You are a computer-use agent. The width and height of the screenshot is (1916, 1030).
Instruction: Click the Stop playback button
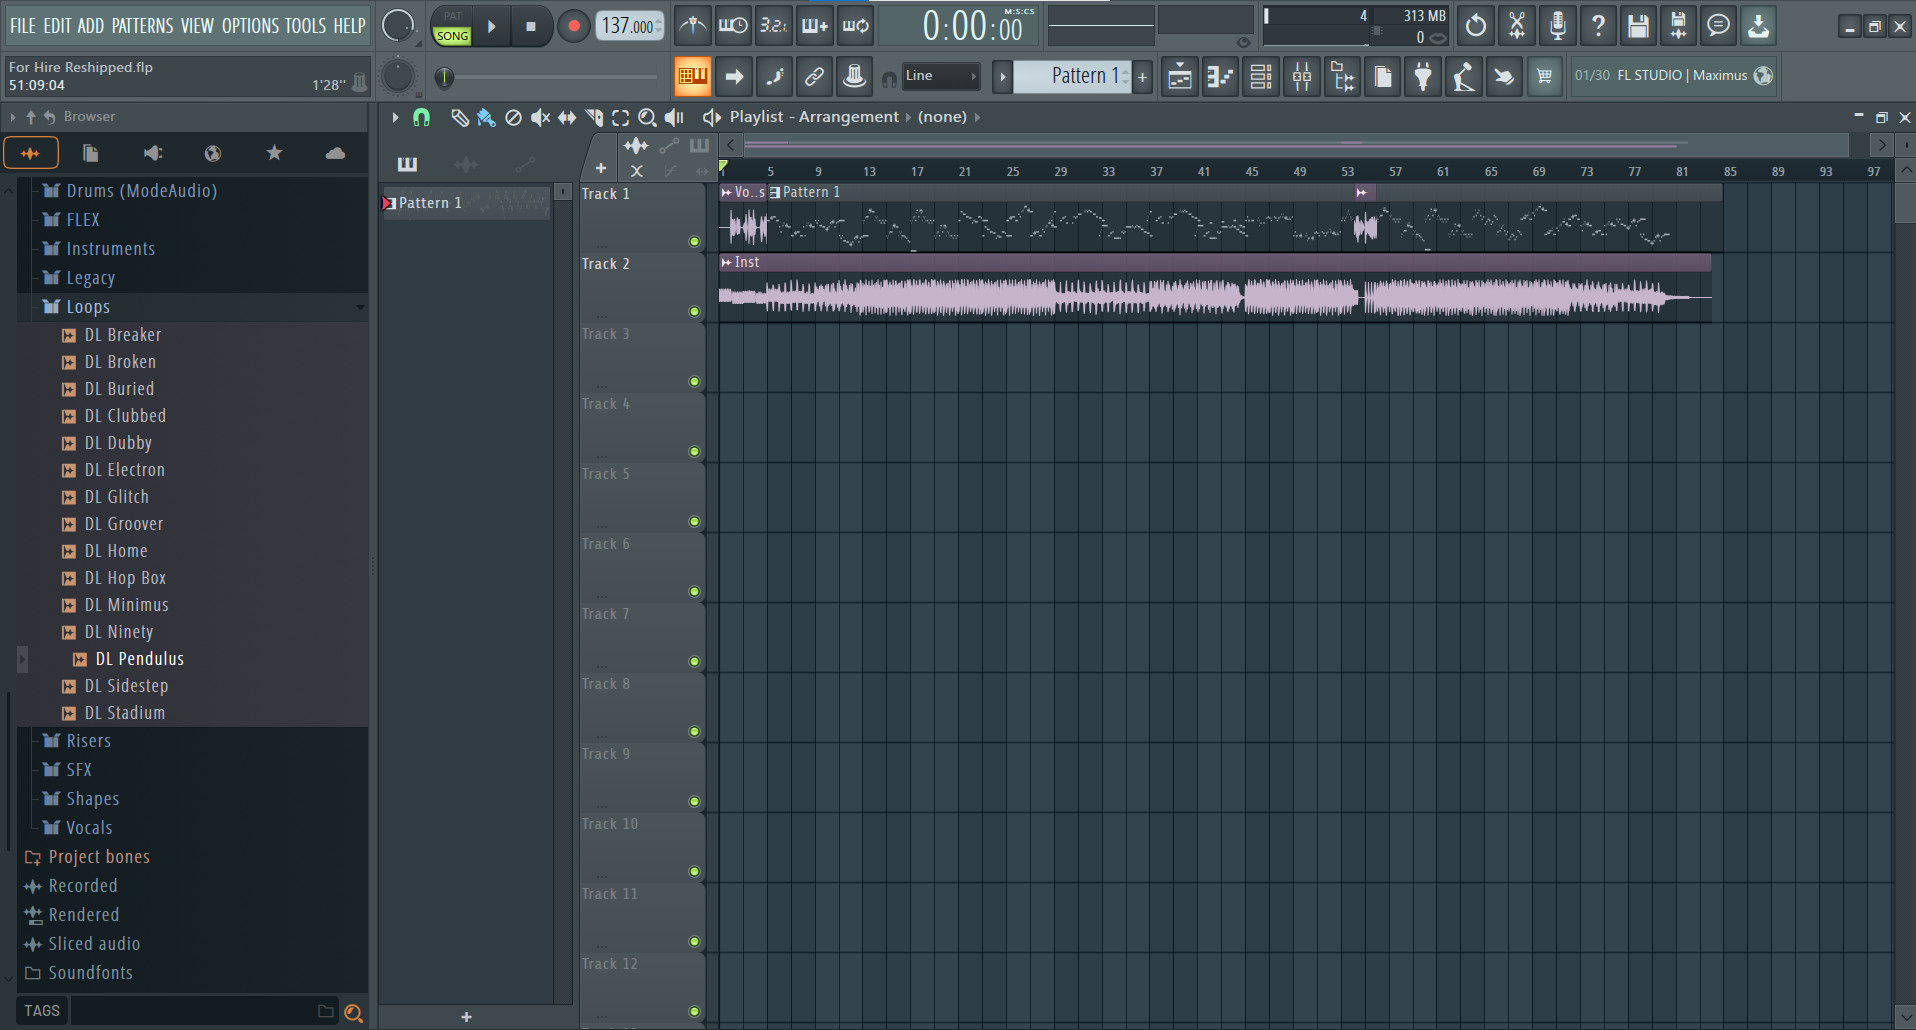click(532, 26)
